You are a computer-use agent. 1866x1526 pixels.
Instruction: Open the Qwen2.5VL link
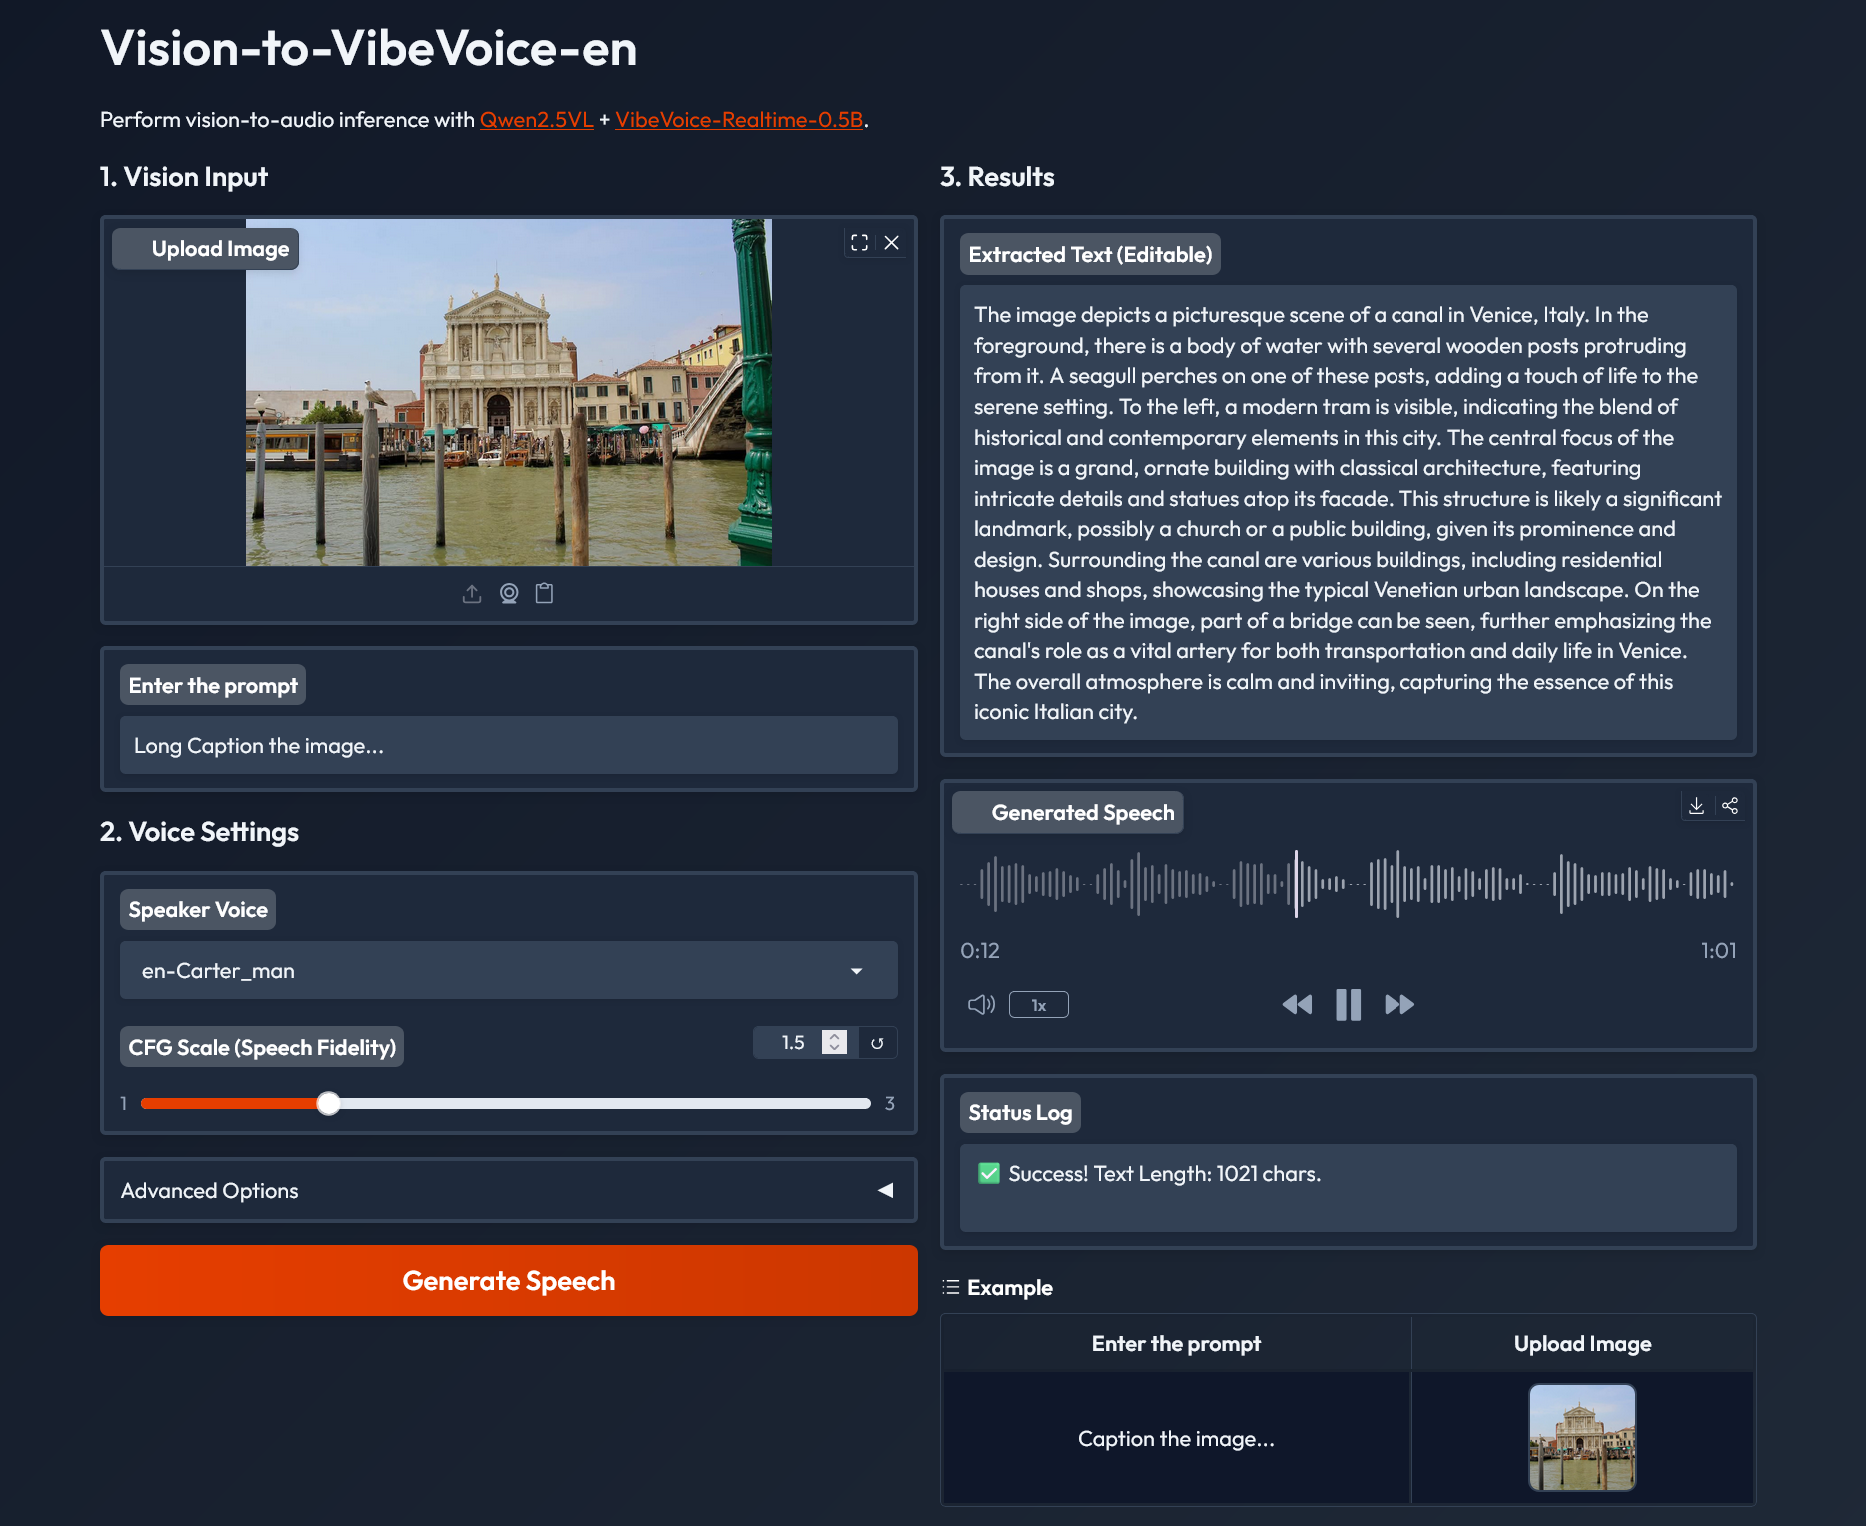click(536, 120)
